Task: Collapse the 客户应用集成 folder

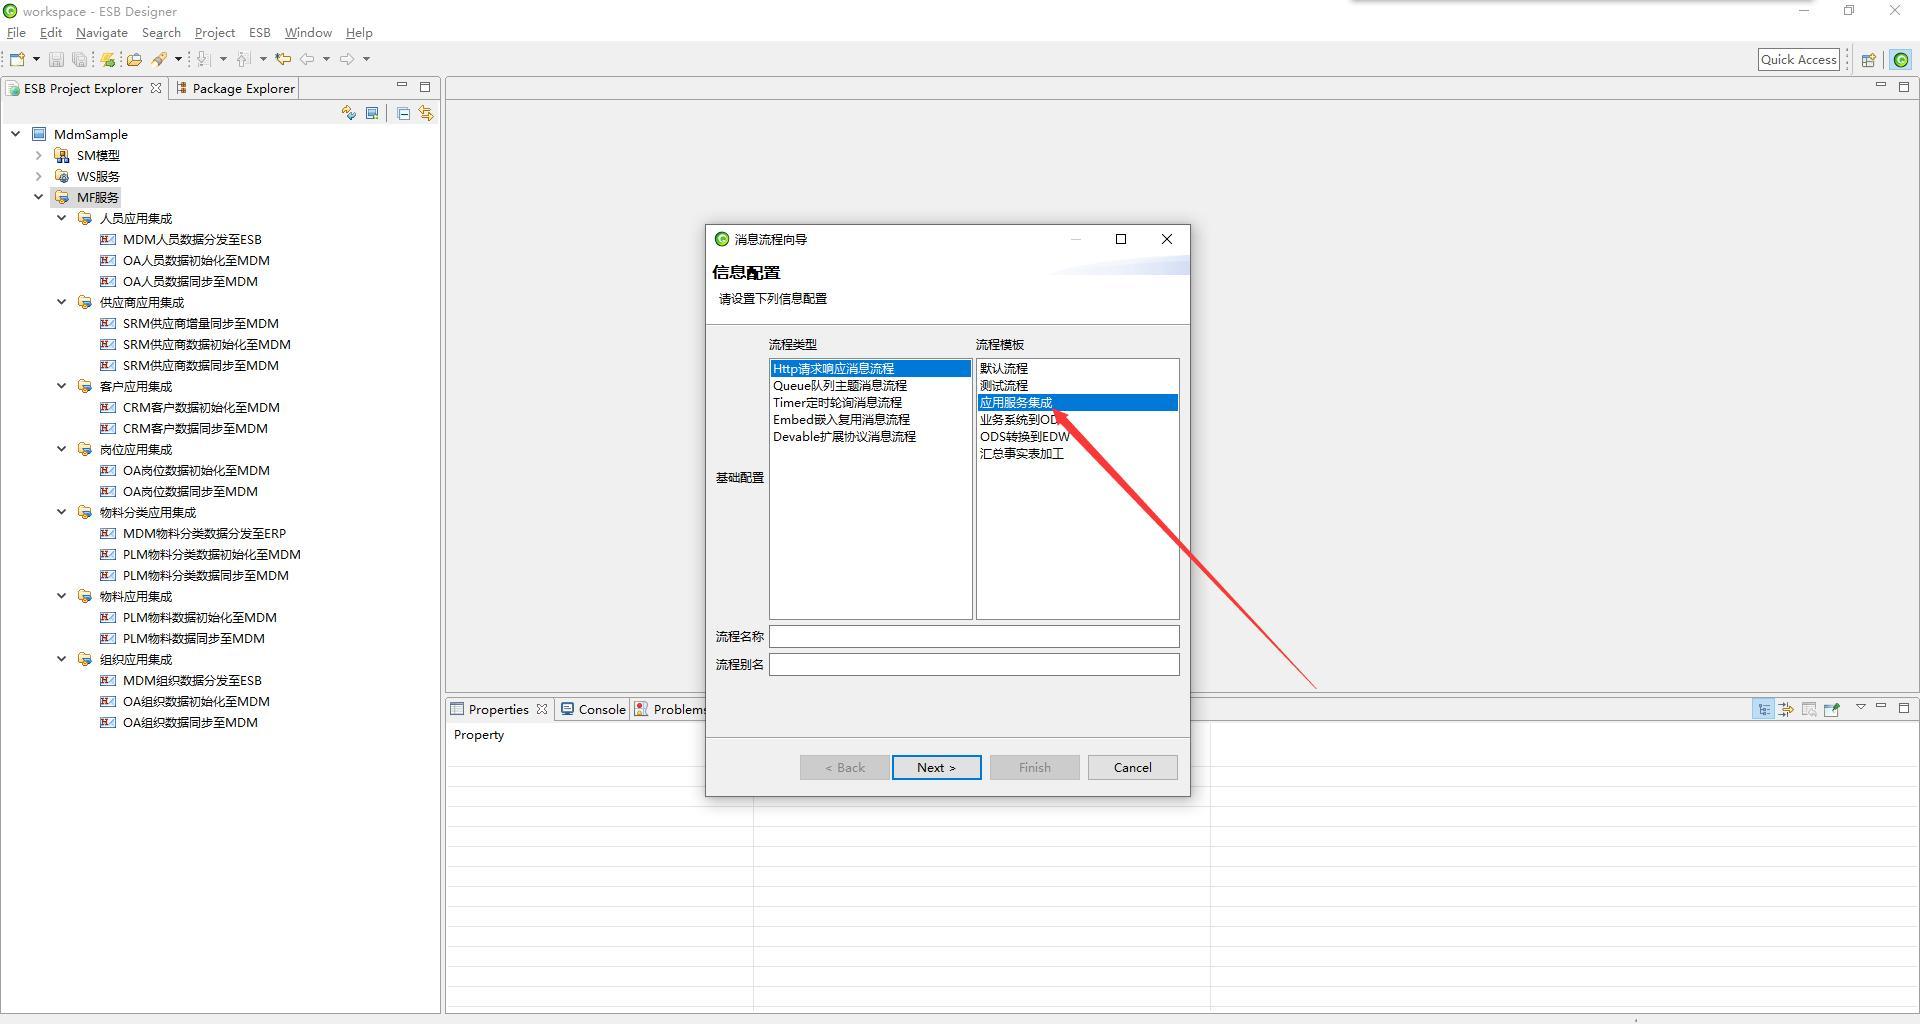Action: pyautogui.click(x=62, y=386)
